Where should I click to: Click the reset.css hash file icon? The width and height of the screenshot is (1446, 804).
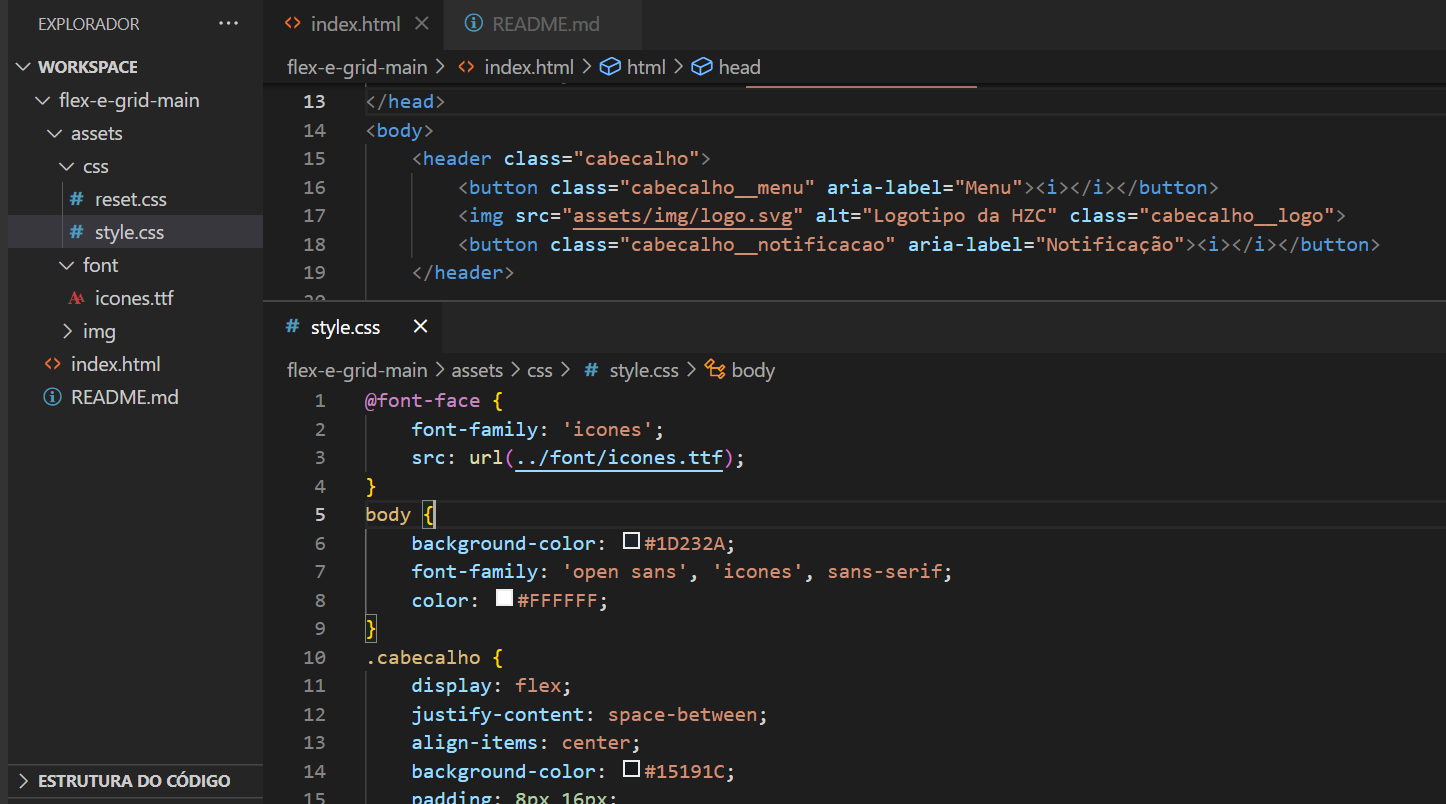tap(77, 199)
